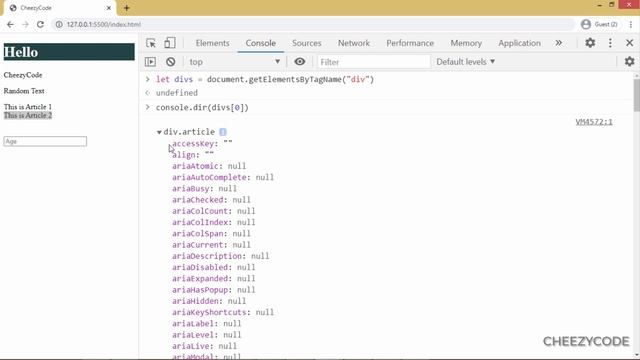
Task: Minimize the browser window
Action: click(599, 5)
